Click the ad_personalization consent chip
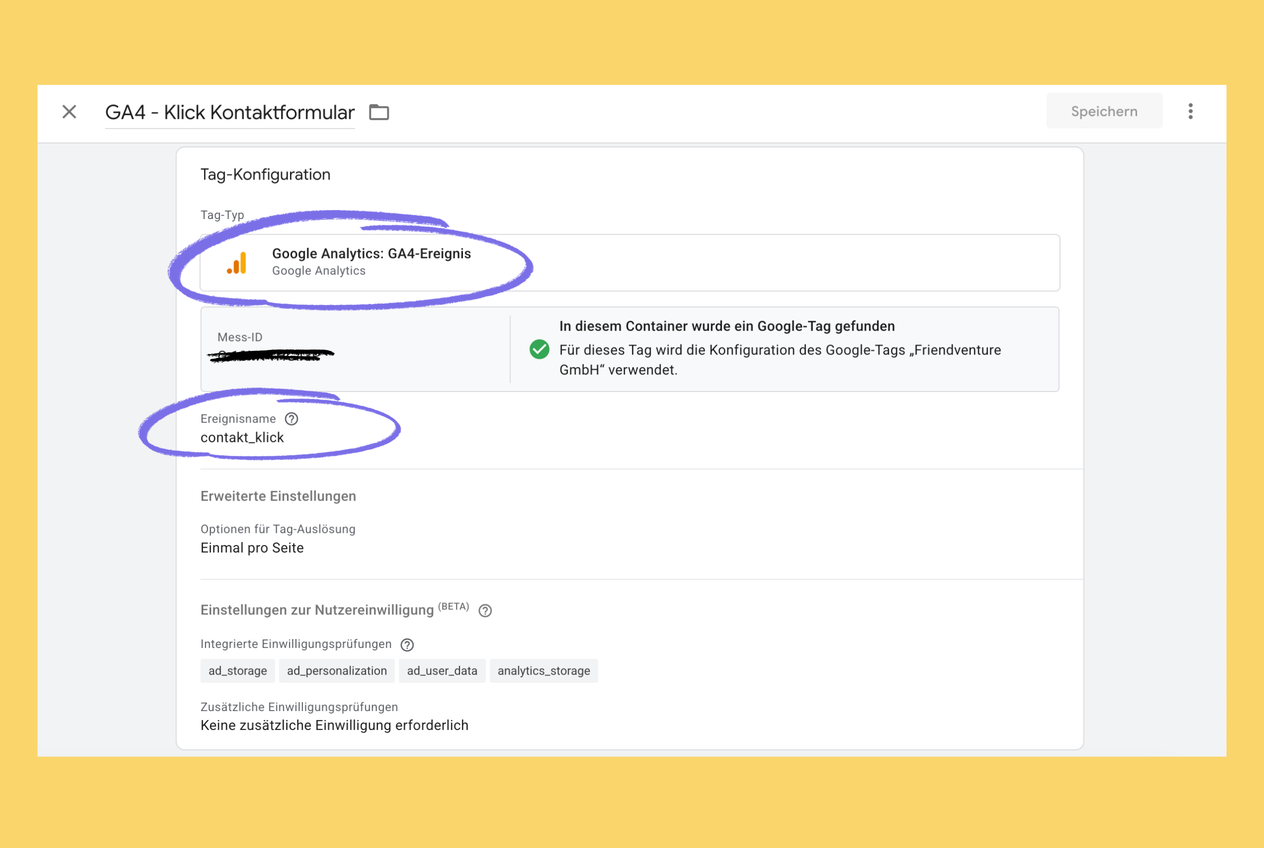This screenshot has width=1264, height=848. (337, 671)
